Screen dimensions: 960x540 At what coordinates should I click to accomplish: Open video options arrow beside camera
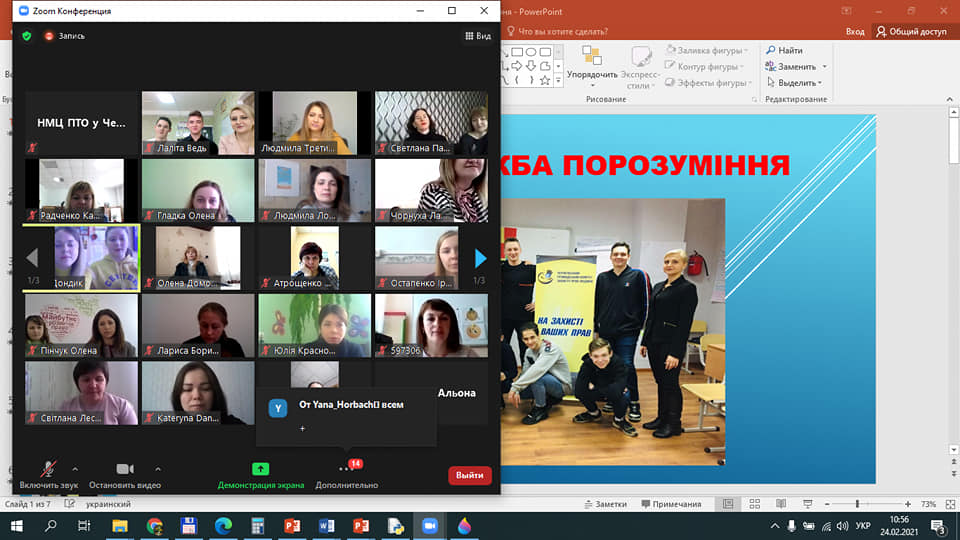(158, 469)
